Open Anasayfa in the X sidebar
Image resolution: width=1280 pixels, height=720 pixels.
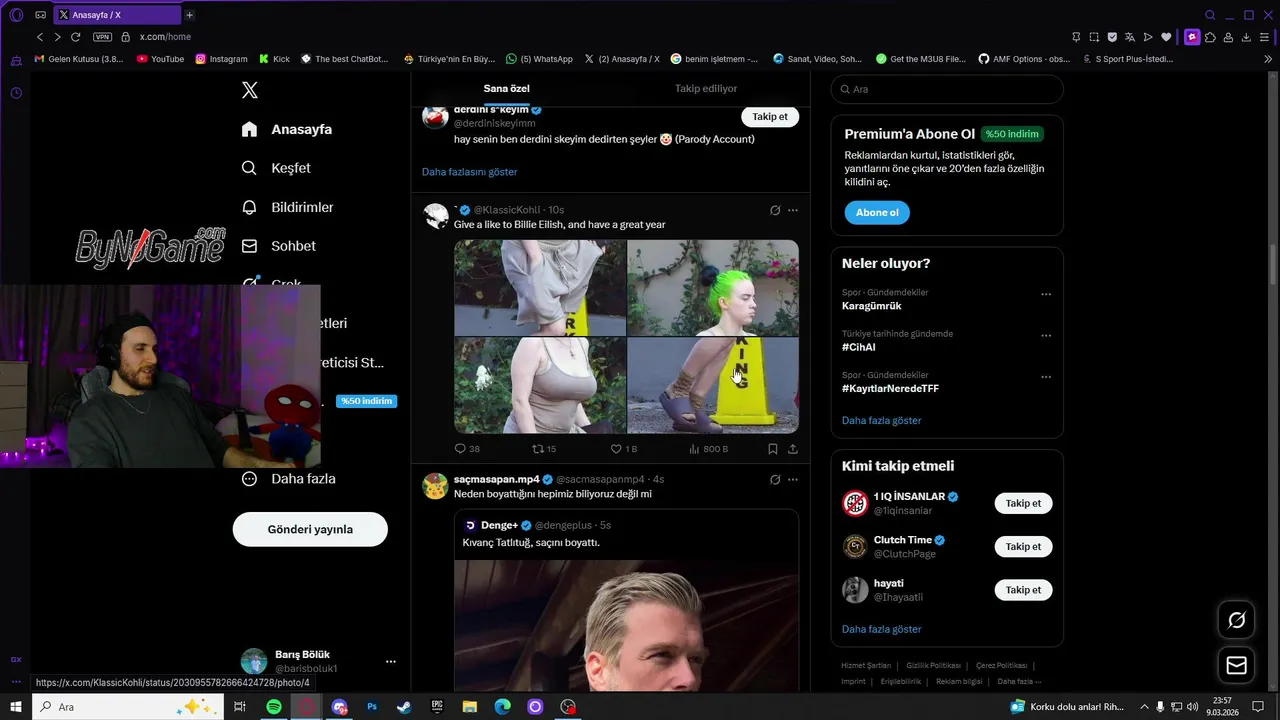287,129
